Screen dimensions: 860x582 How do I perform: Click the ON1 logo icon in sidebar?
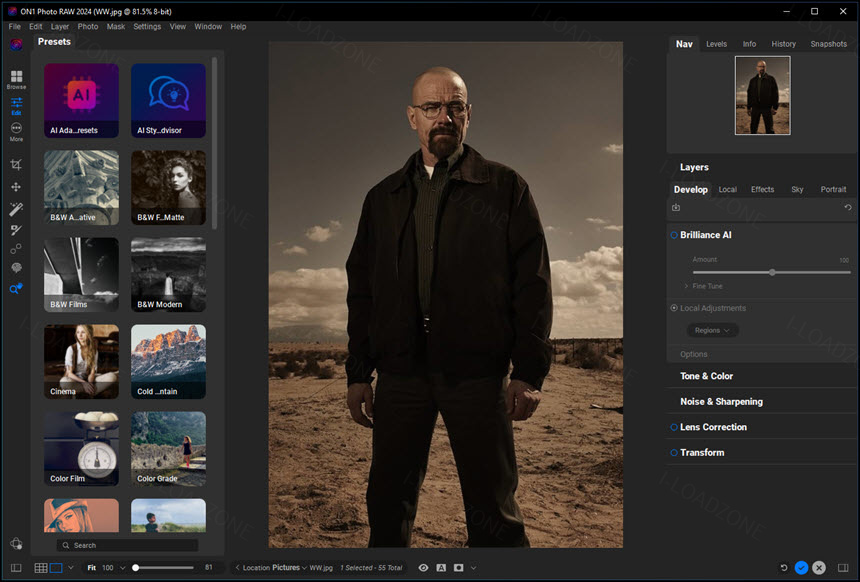point(16,44)
